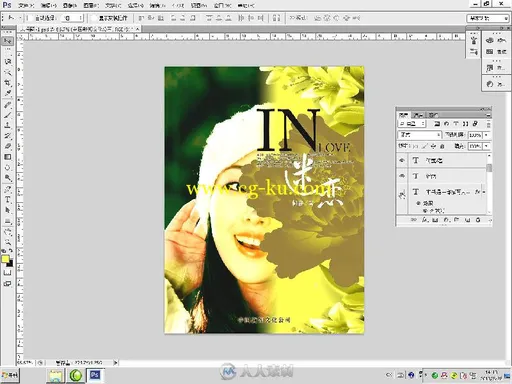512x384 pixels.
Task: Select the Dodge tool
Action: coord(8,178)
